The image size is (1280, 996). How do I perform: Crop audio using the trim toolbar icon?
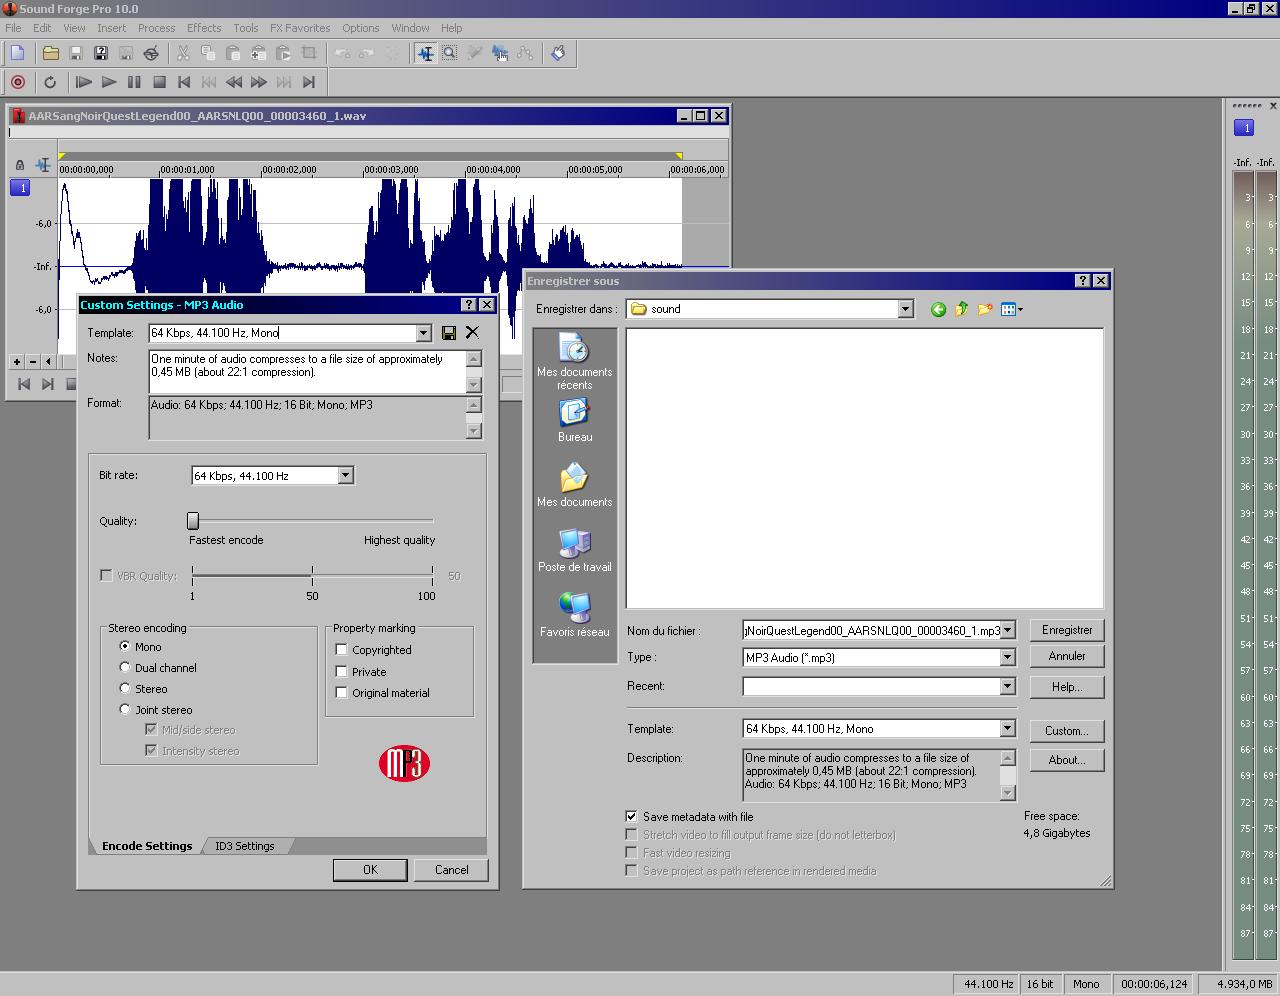pyautogui.click(x=309, y=53)
